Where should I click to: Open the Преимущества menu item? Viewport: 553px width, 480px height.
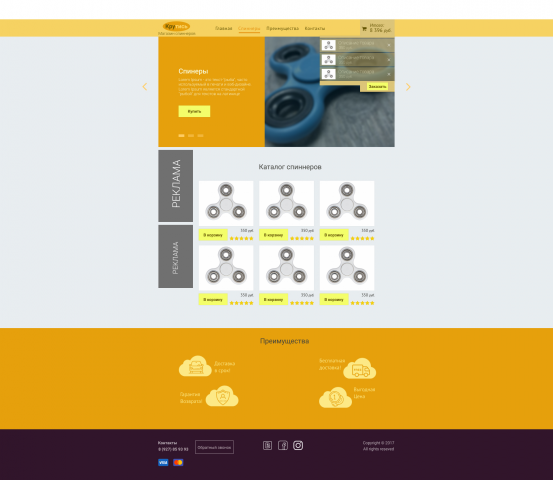coord(282,28)
